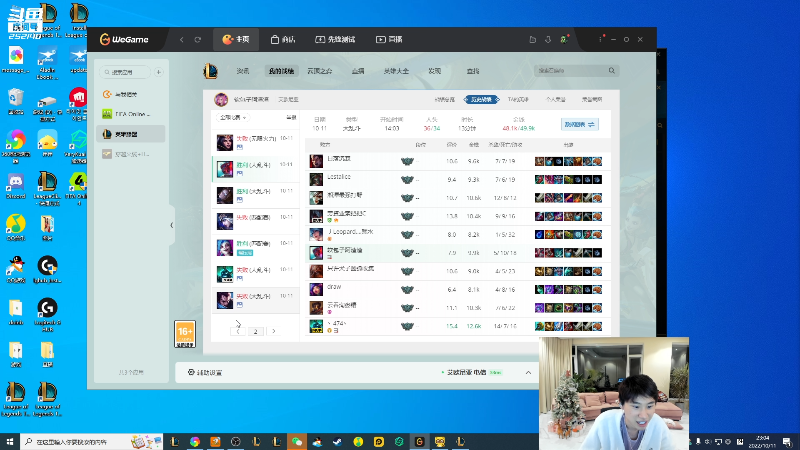The width and height of the screenshot is (800, 450).
Task: Open Steam from the taskbar
Action: [x=338, y=441]
